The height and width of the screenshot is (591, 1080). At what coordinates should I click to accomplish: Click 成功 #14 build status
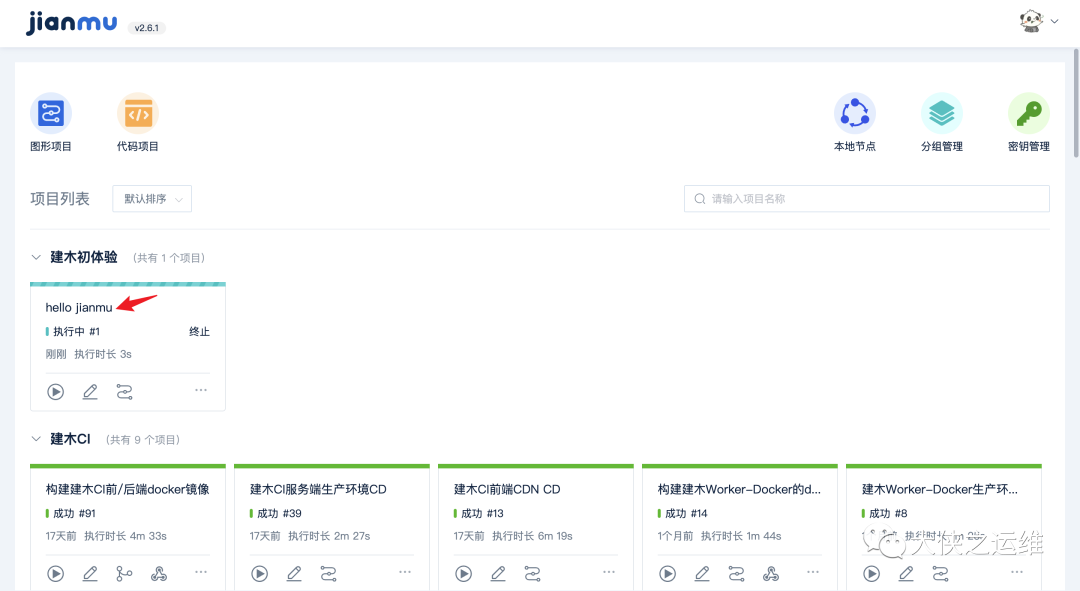coord(683,513)
